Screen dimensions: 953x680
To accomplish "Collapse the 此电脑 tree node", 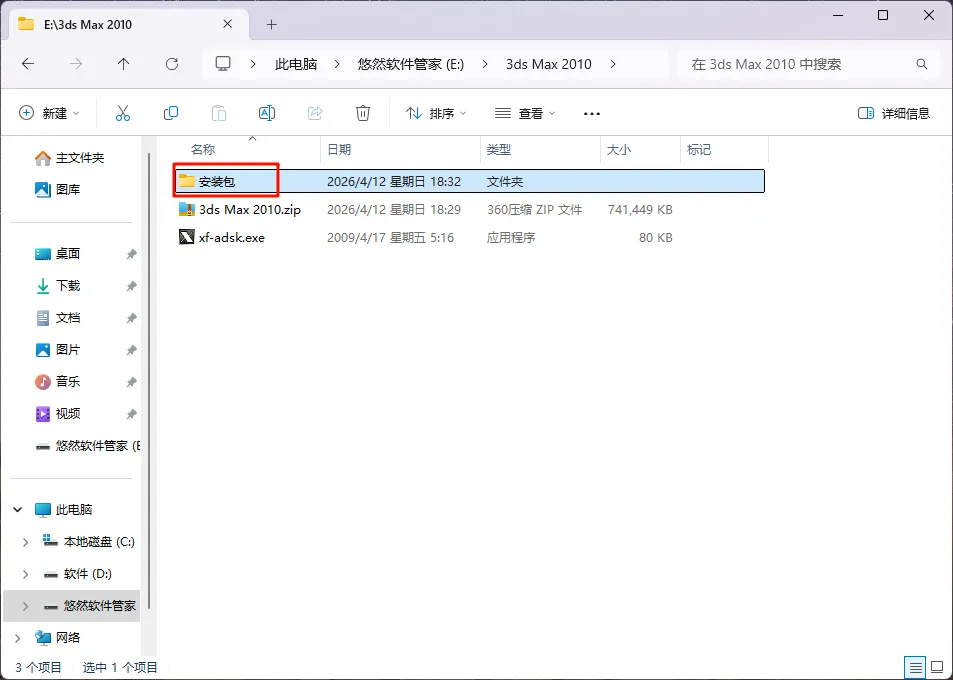I will pyautogui.click(x=18, y=509).
